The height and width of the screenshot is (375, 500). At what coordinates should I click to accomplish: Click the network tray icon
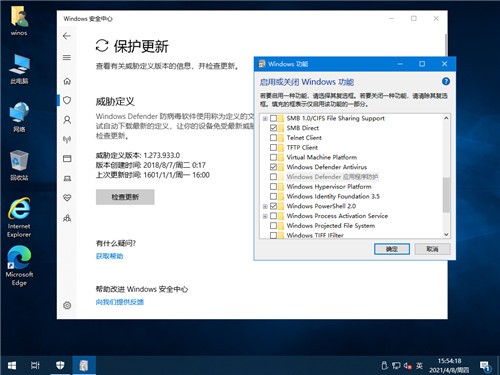pyautogui.click(x=396, y=366)
